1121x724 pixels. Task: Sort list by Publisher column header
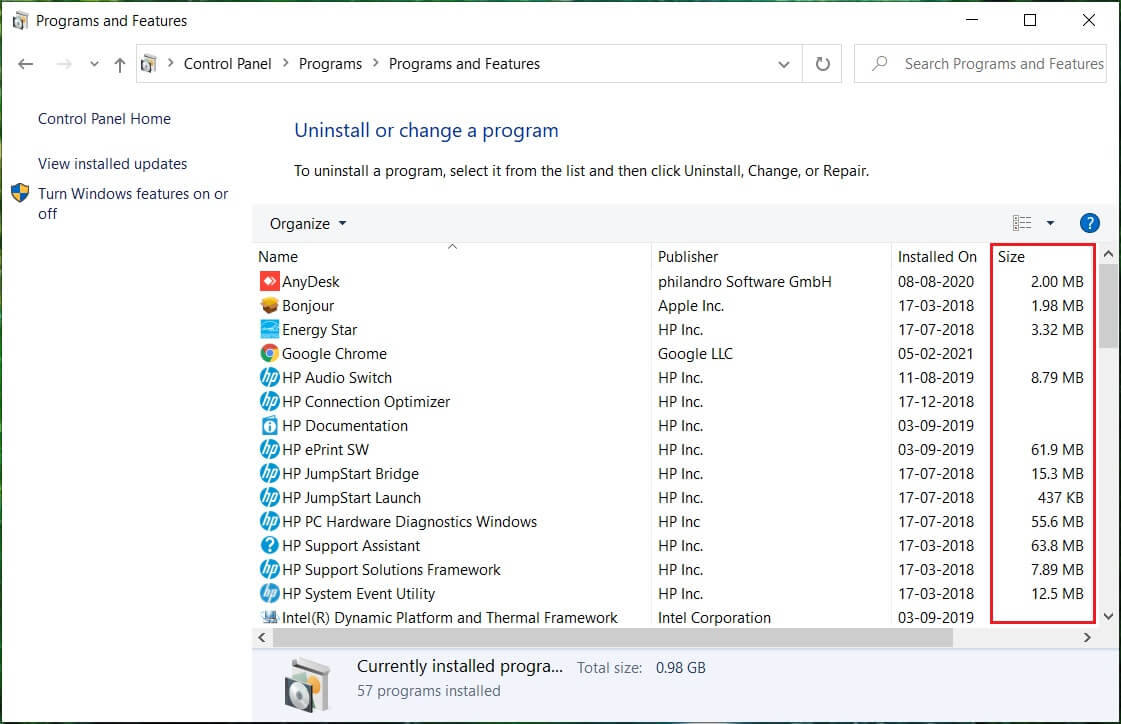[688, 257]
